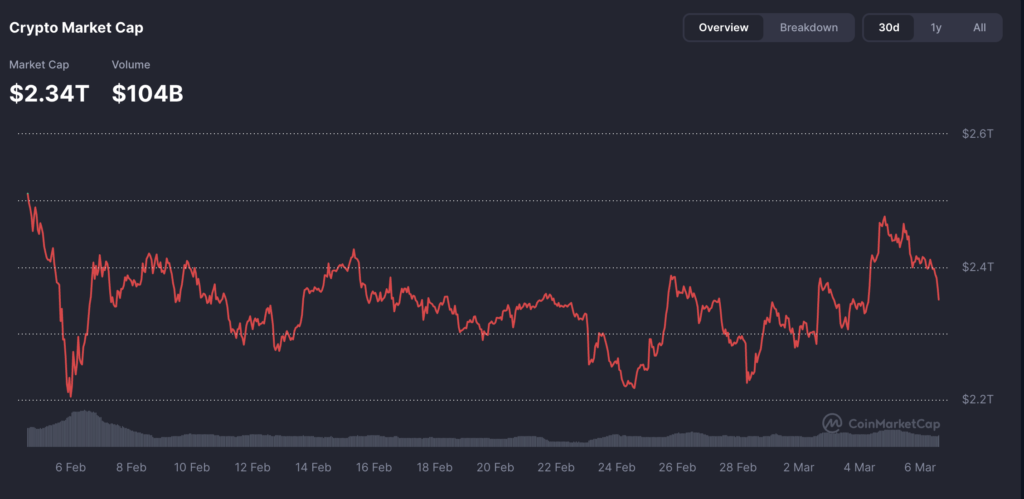
Task: Click the $104B volume value
Action: pyautogui.click(x=147, y=94)
